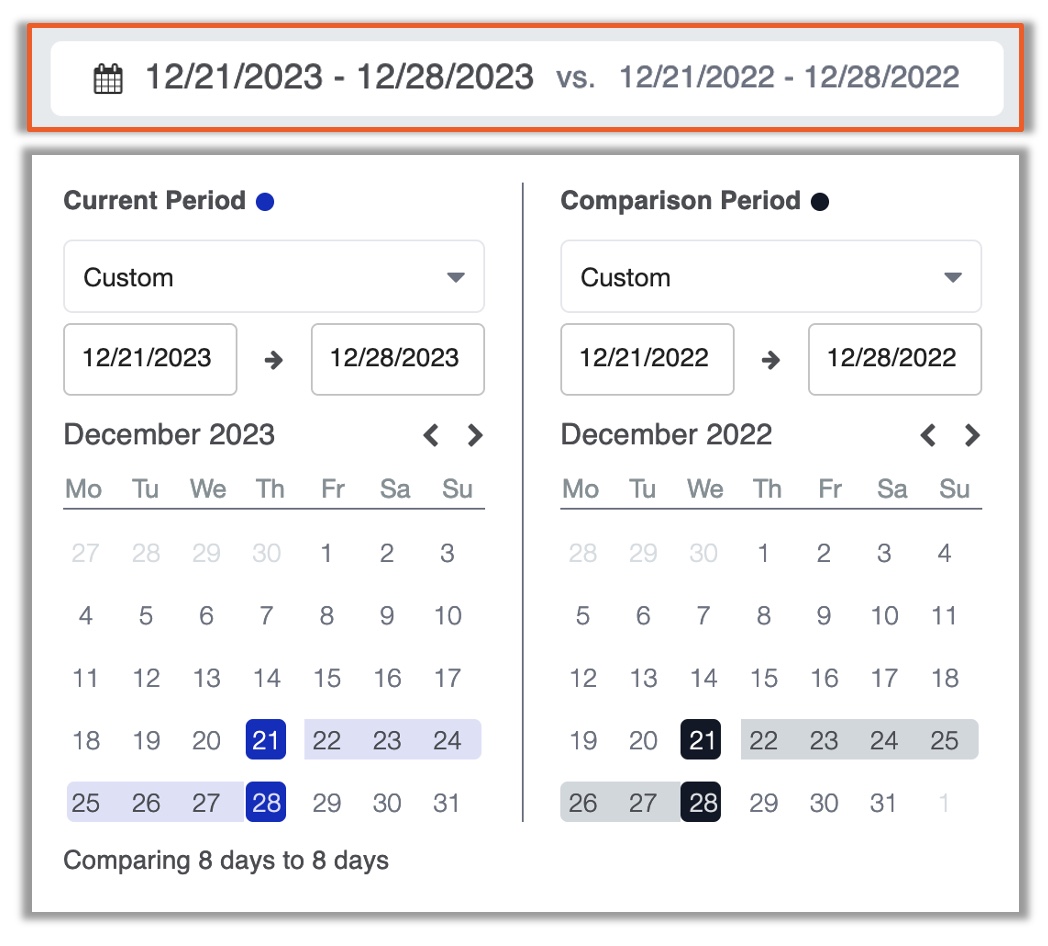Viewport: 1048px width, 946px height.
Task: Open the Current Period Custom dropdown
Action: 274,277
